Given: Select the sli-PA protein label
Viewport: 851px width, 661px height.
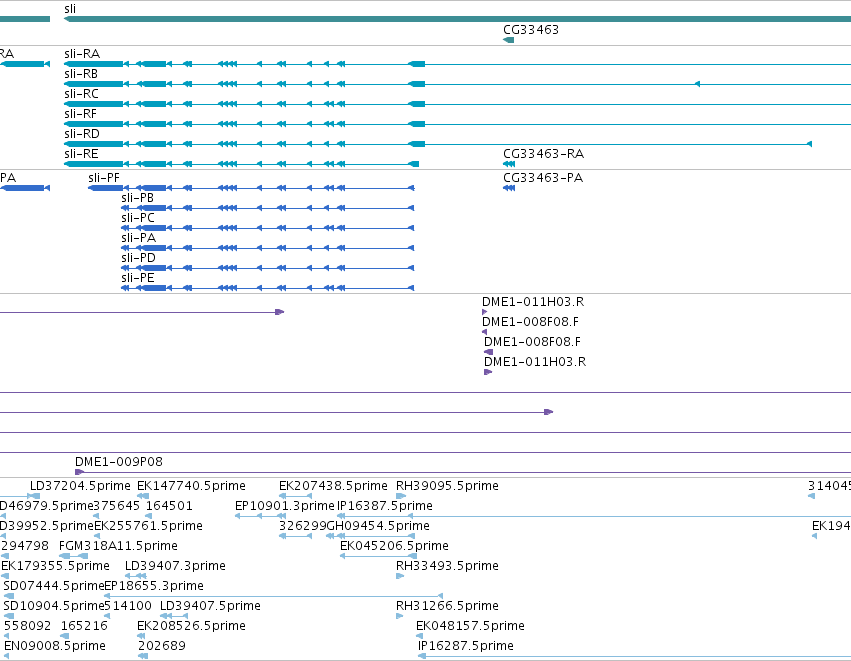Looking at the screenshot, I should [x=139, y=238].
